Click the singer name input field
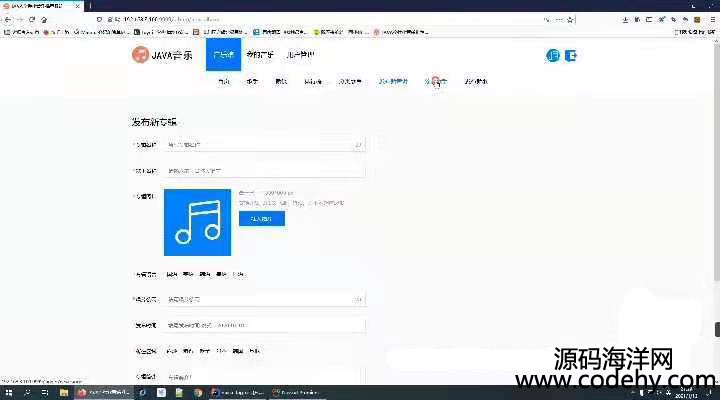This screenshot has height=400, width=720. [265, 170]
